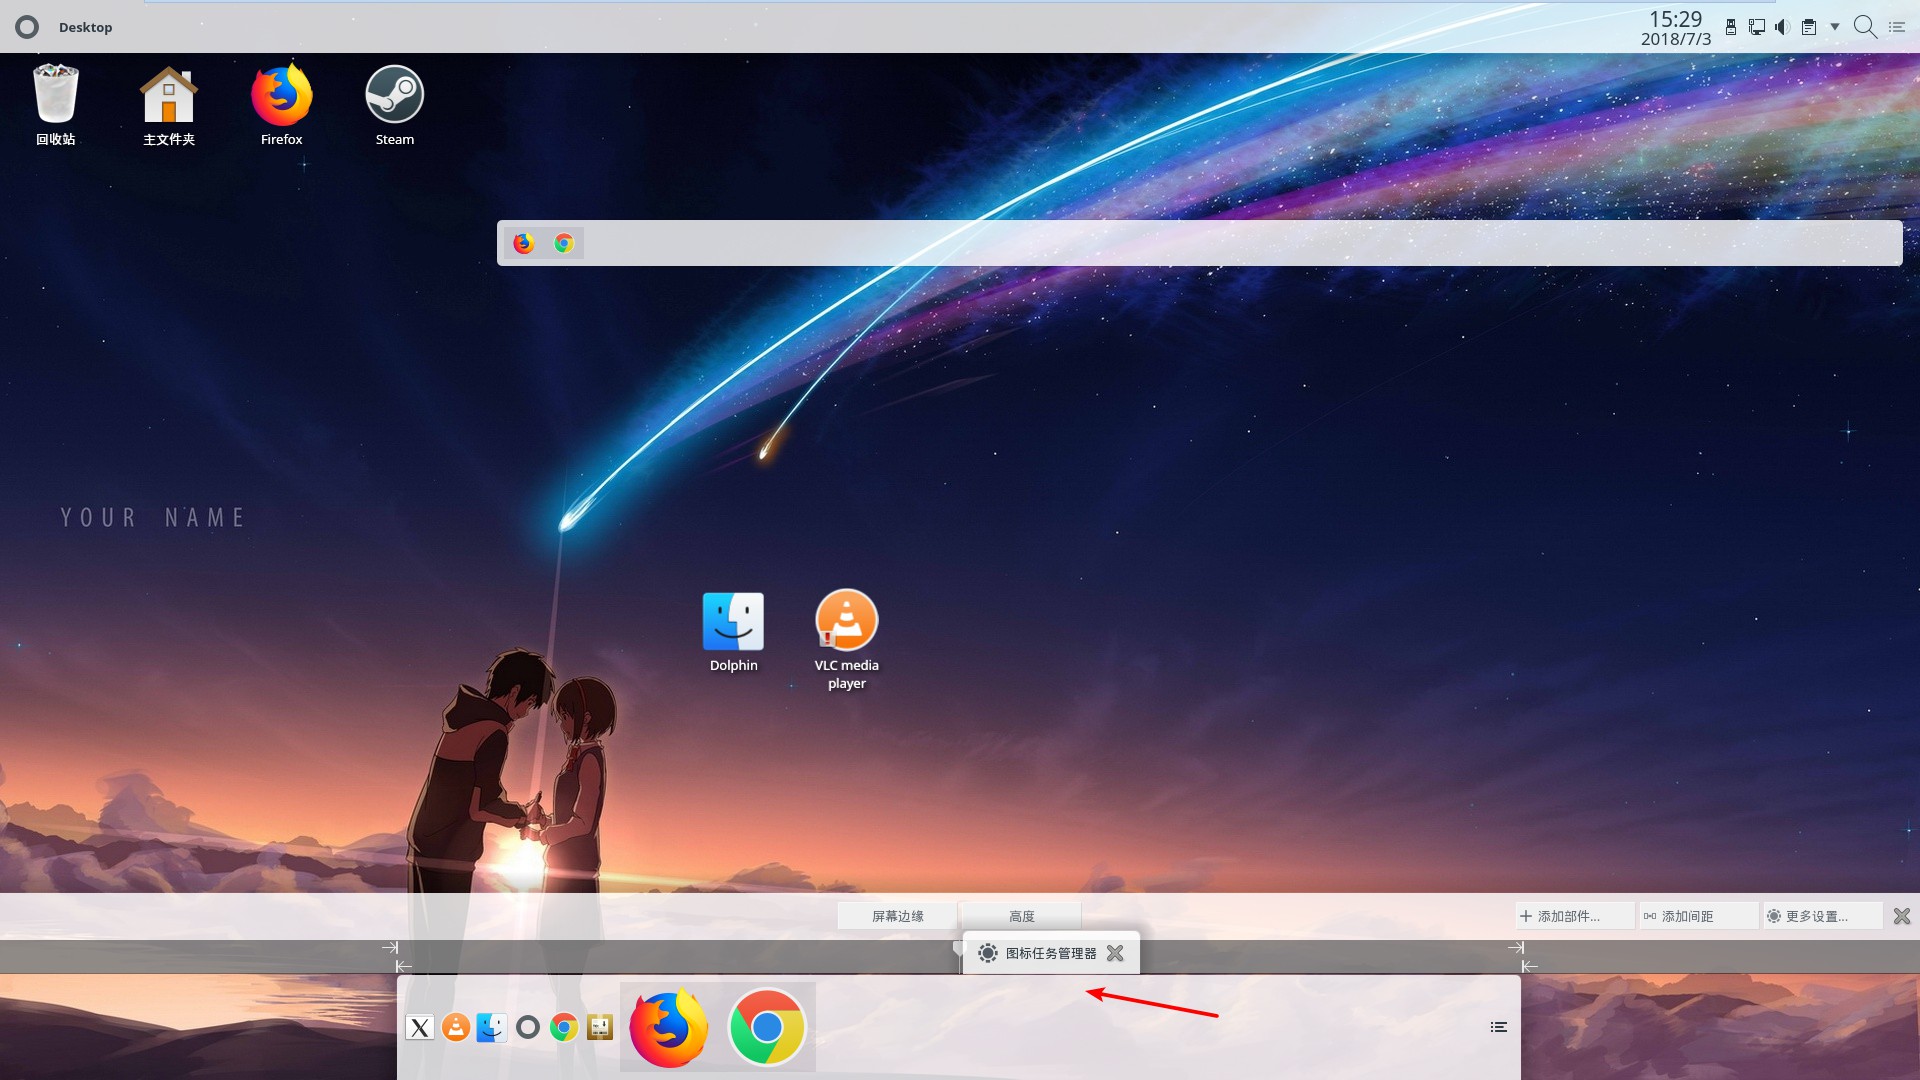This screenshot has width=1920, height=1080.
Task: Click the 屏幕边缘 screen edge button
Action: pyautogui.click(x=897, y=916)
